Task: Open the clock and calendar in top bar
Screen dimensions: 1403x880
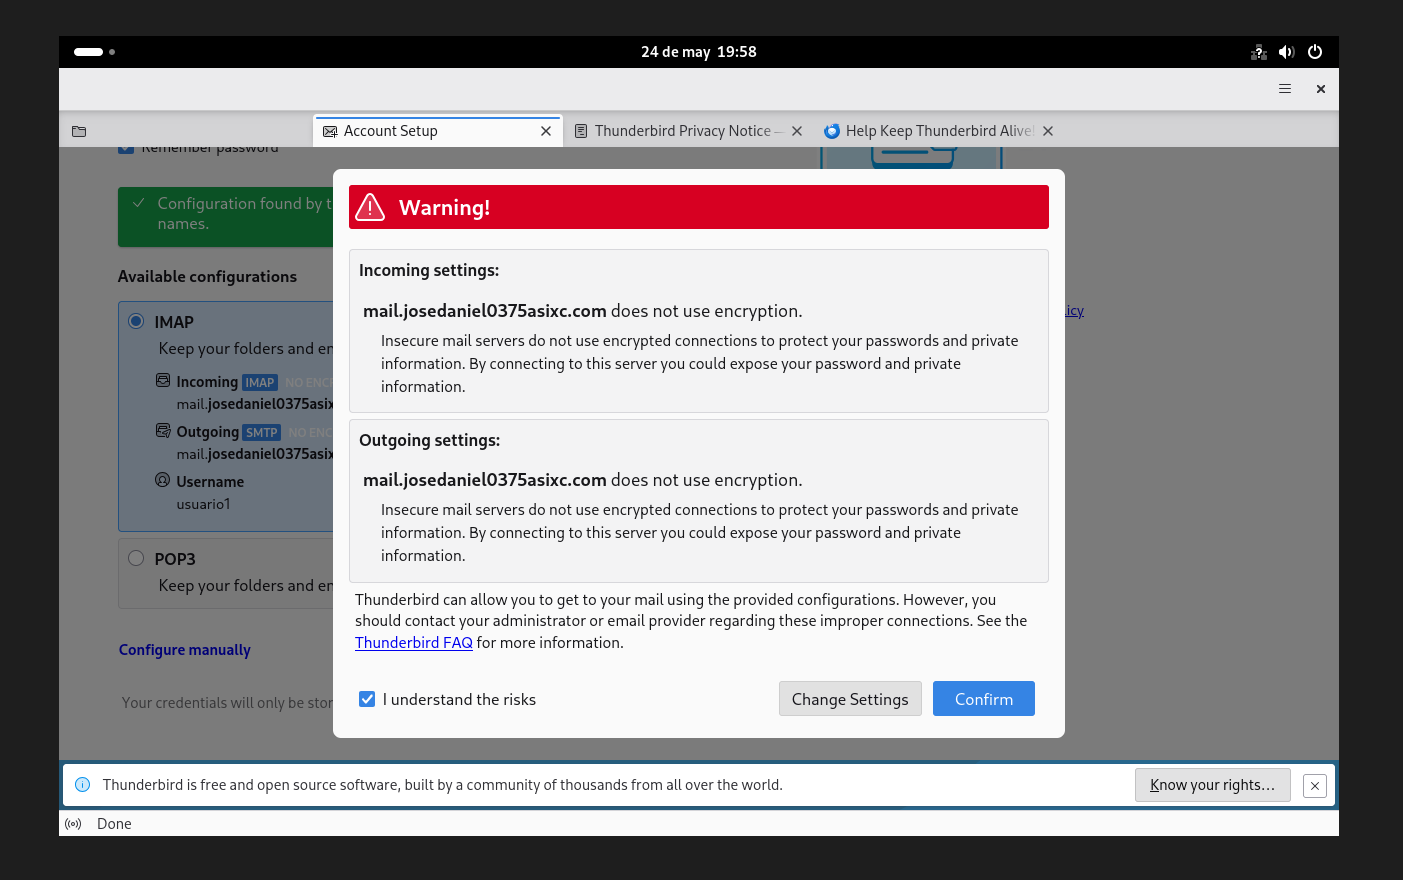Action: pos(699,52)
